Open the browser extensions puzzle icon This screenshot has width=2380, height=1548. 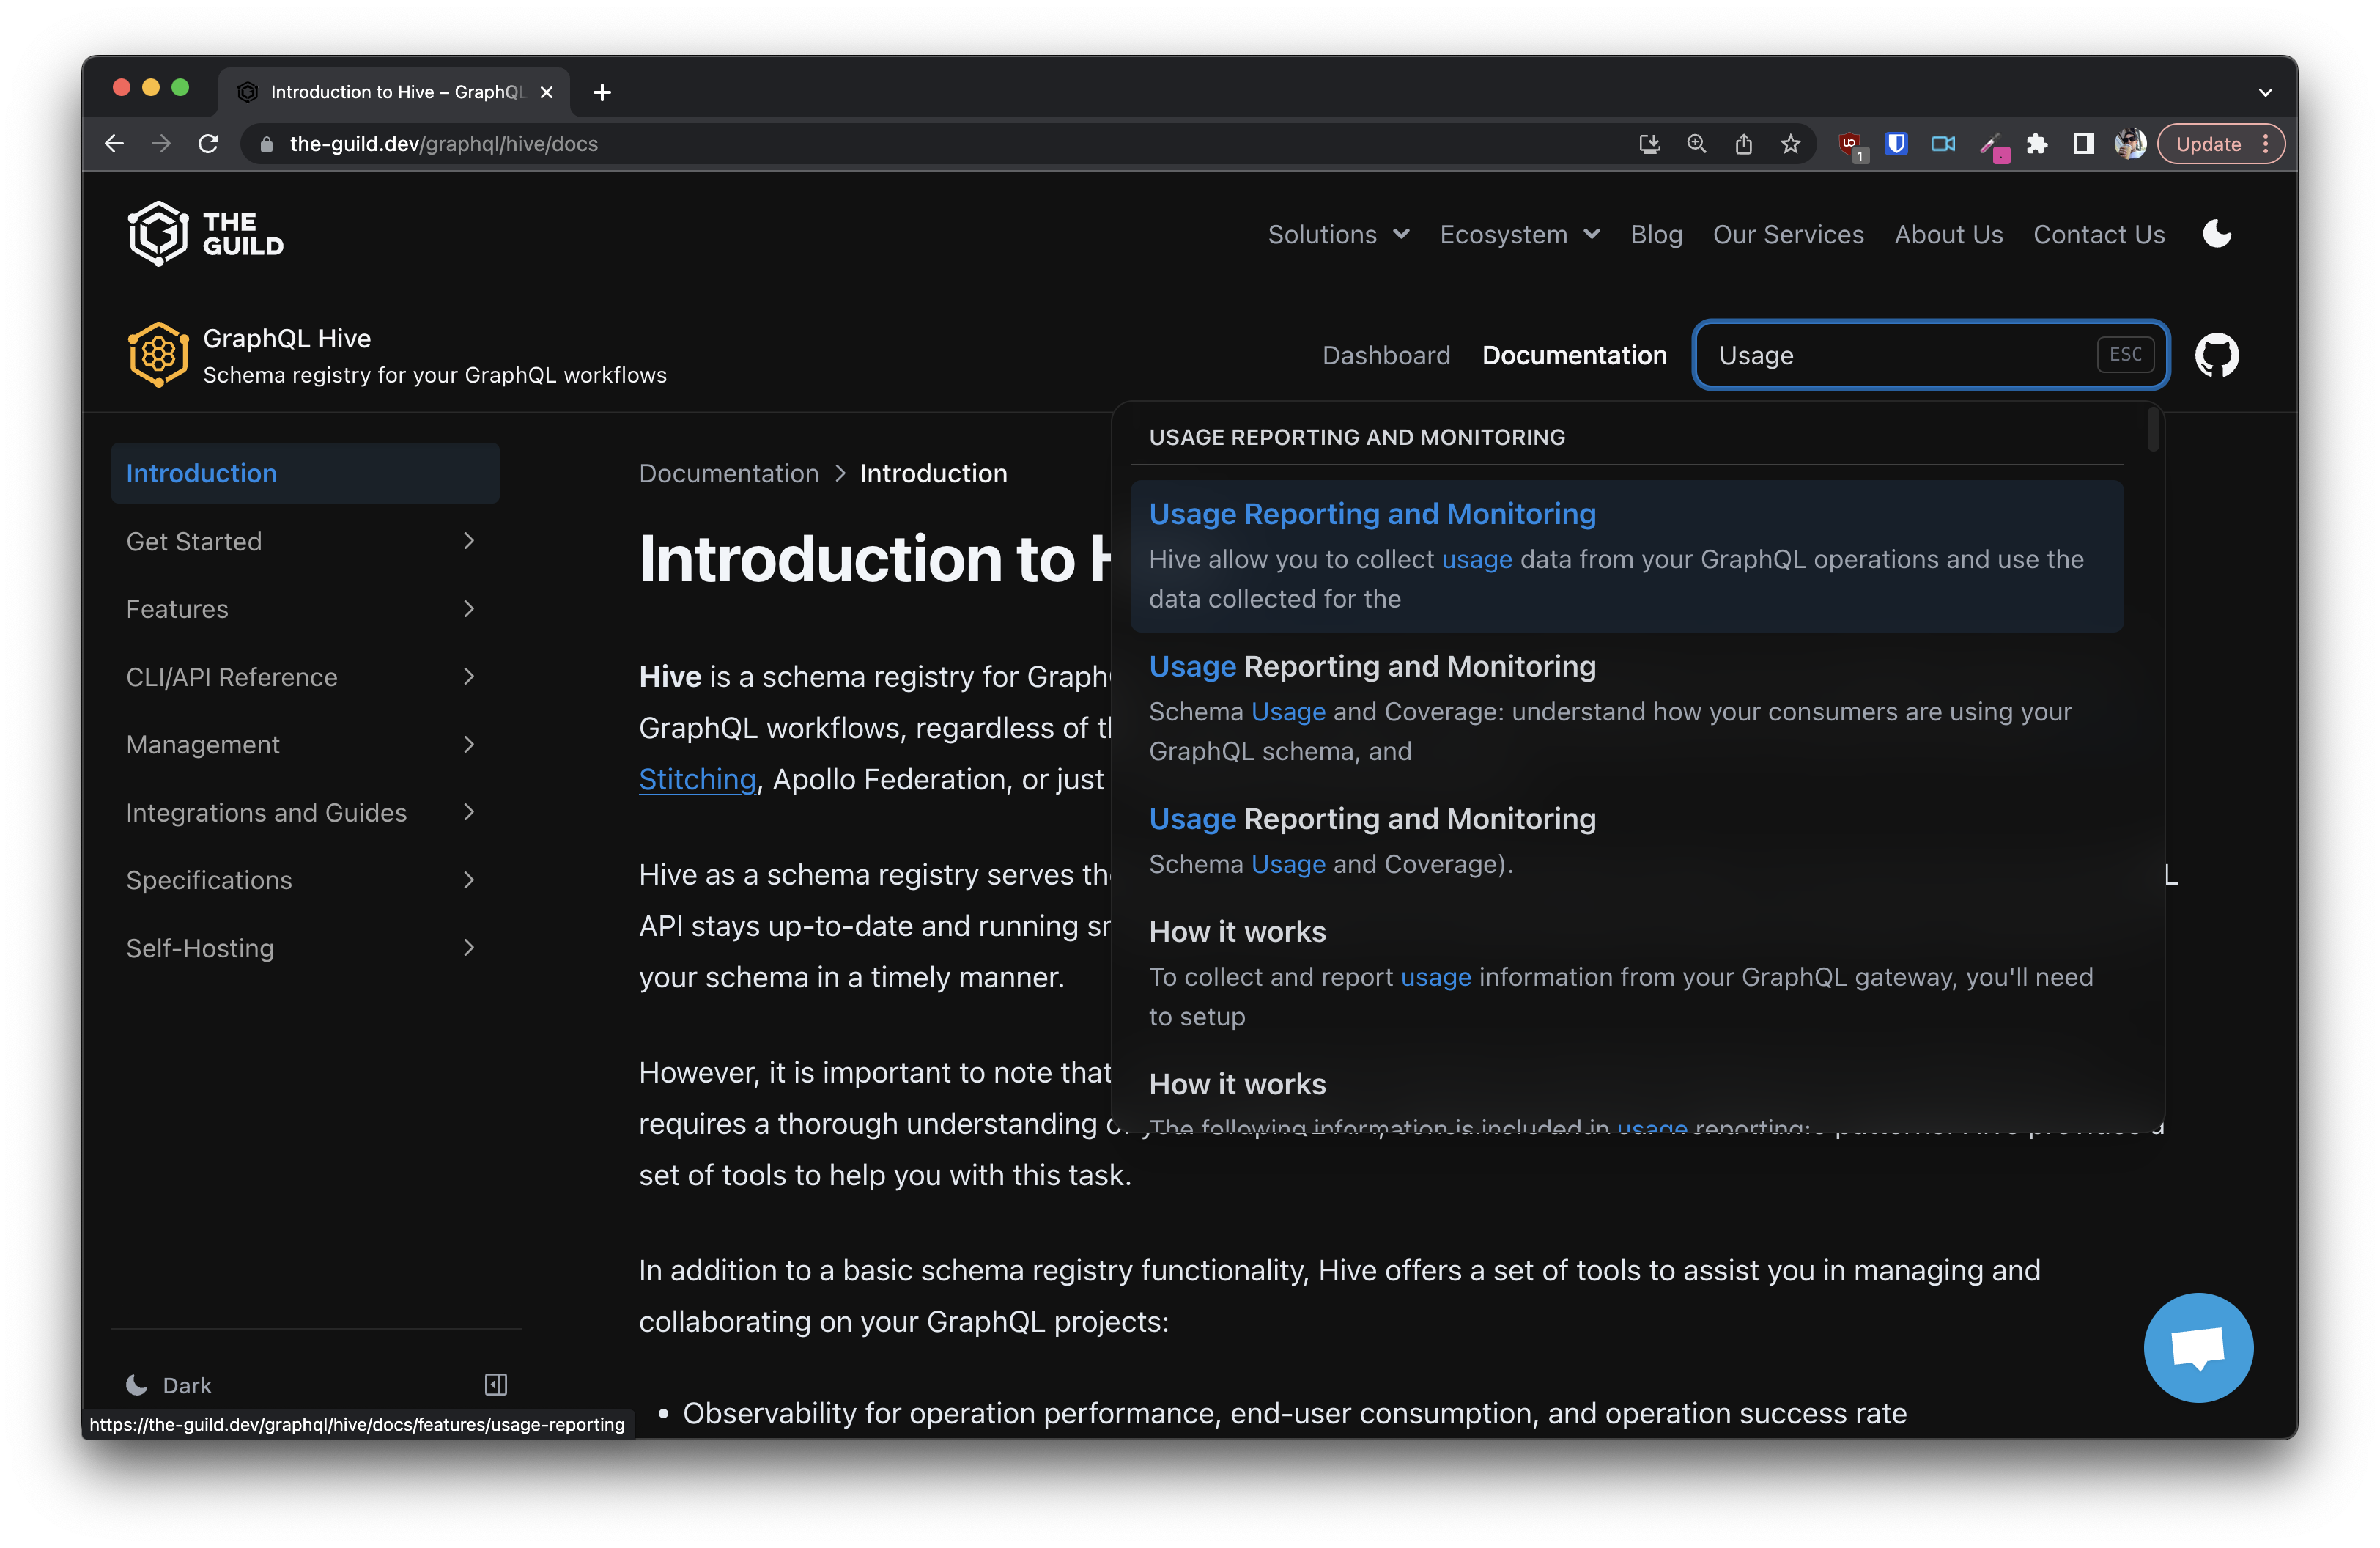2038,143
